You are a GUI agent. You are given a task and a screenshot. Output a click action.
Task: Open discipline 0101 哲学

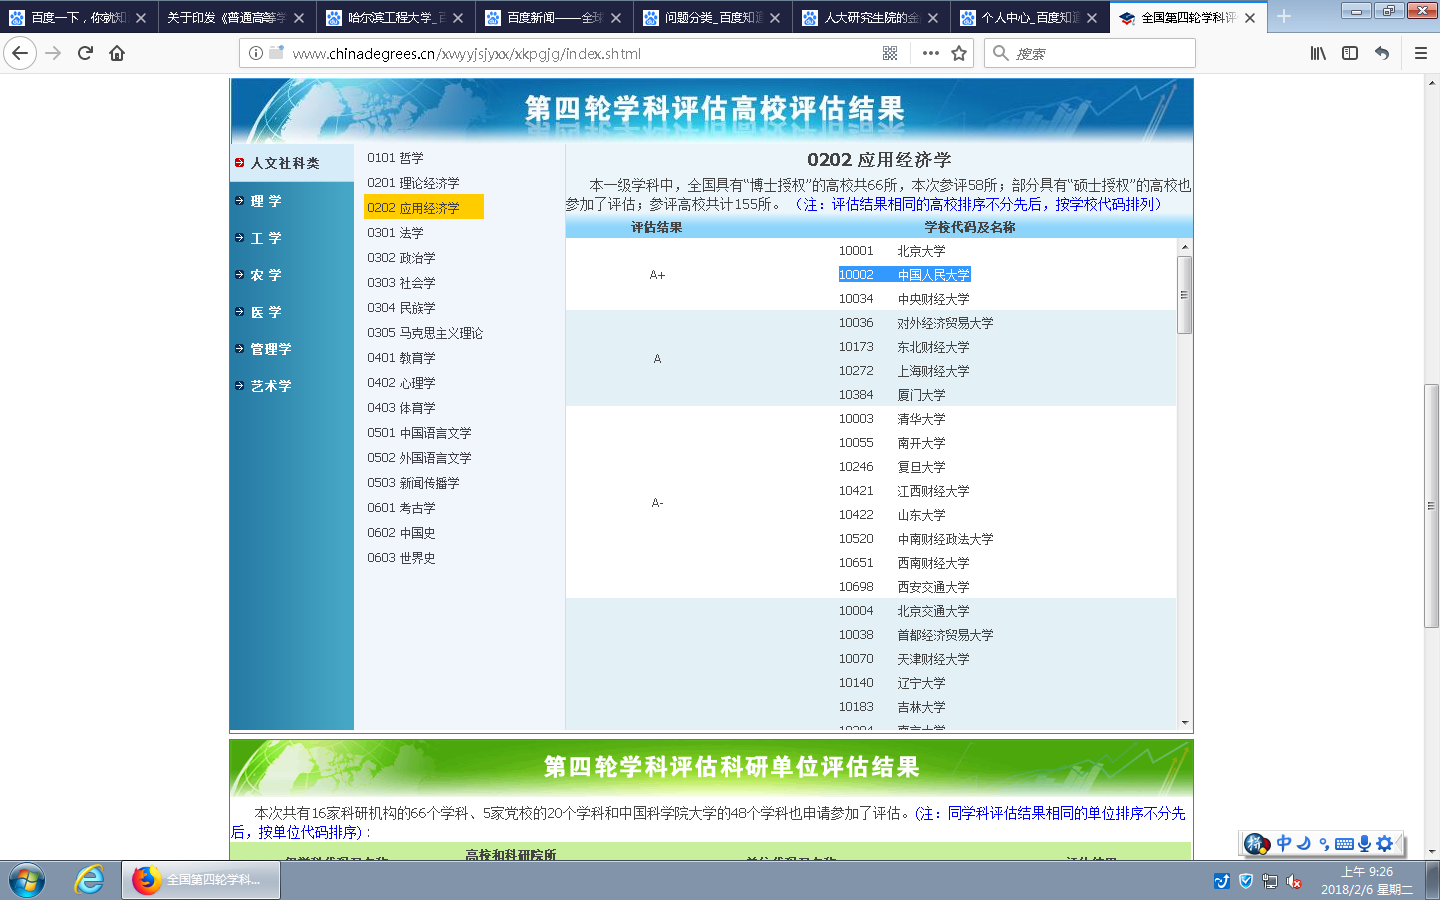click(x=395, y=158)
